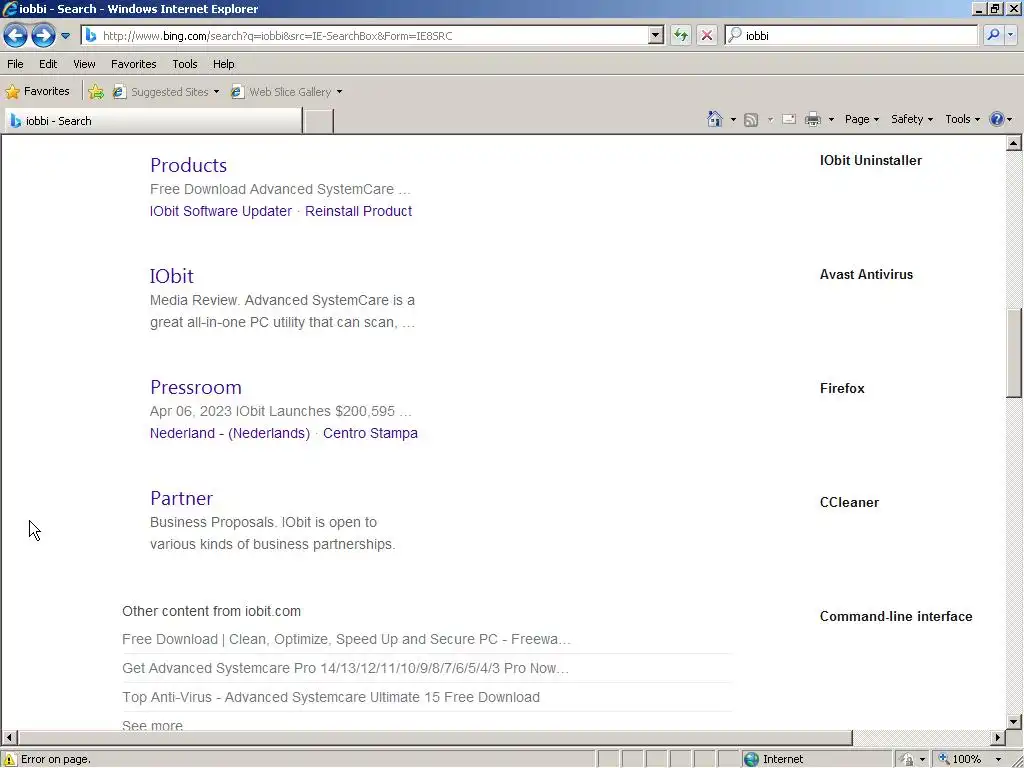Click the Internet security zone indicator

click(x=774, y=759)
